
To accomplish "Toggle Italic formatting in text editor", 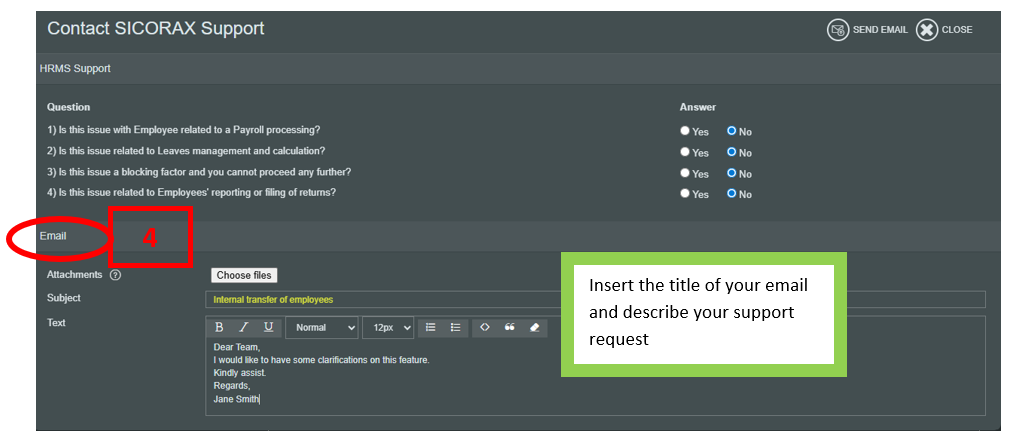I will [243, 327].
